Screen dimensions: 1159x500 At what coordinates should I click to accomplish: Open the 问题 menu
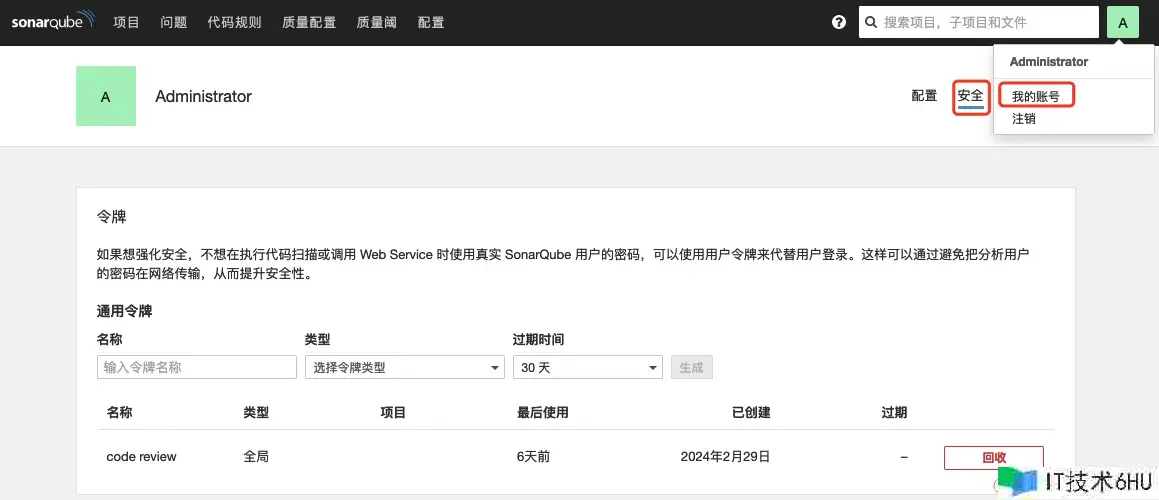(174, 22)
